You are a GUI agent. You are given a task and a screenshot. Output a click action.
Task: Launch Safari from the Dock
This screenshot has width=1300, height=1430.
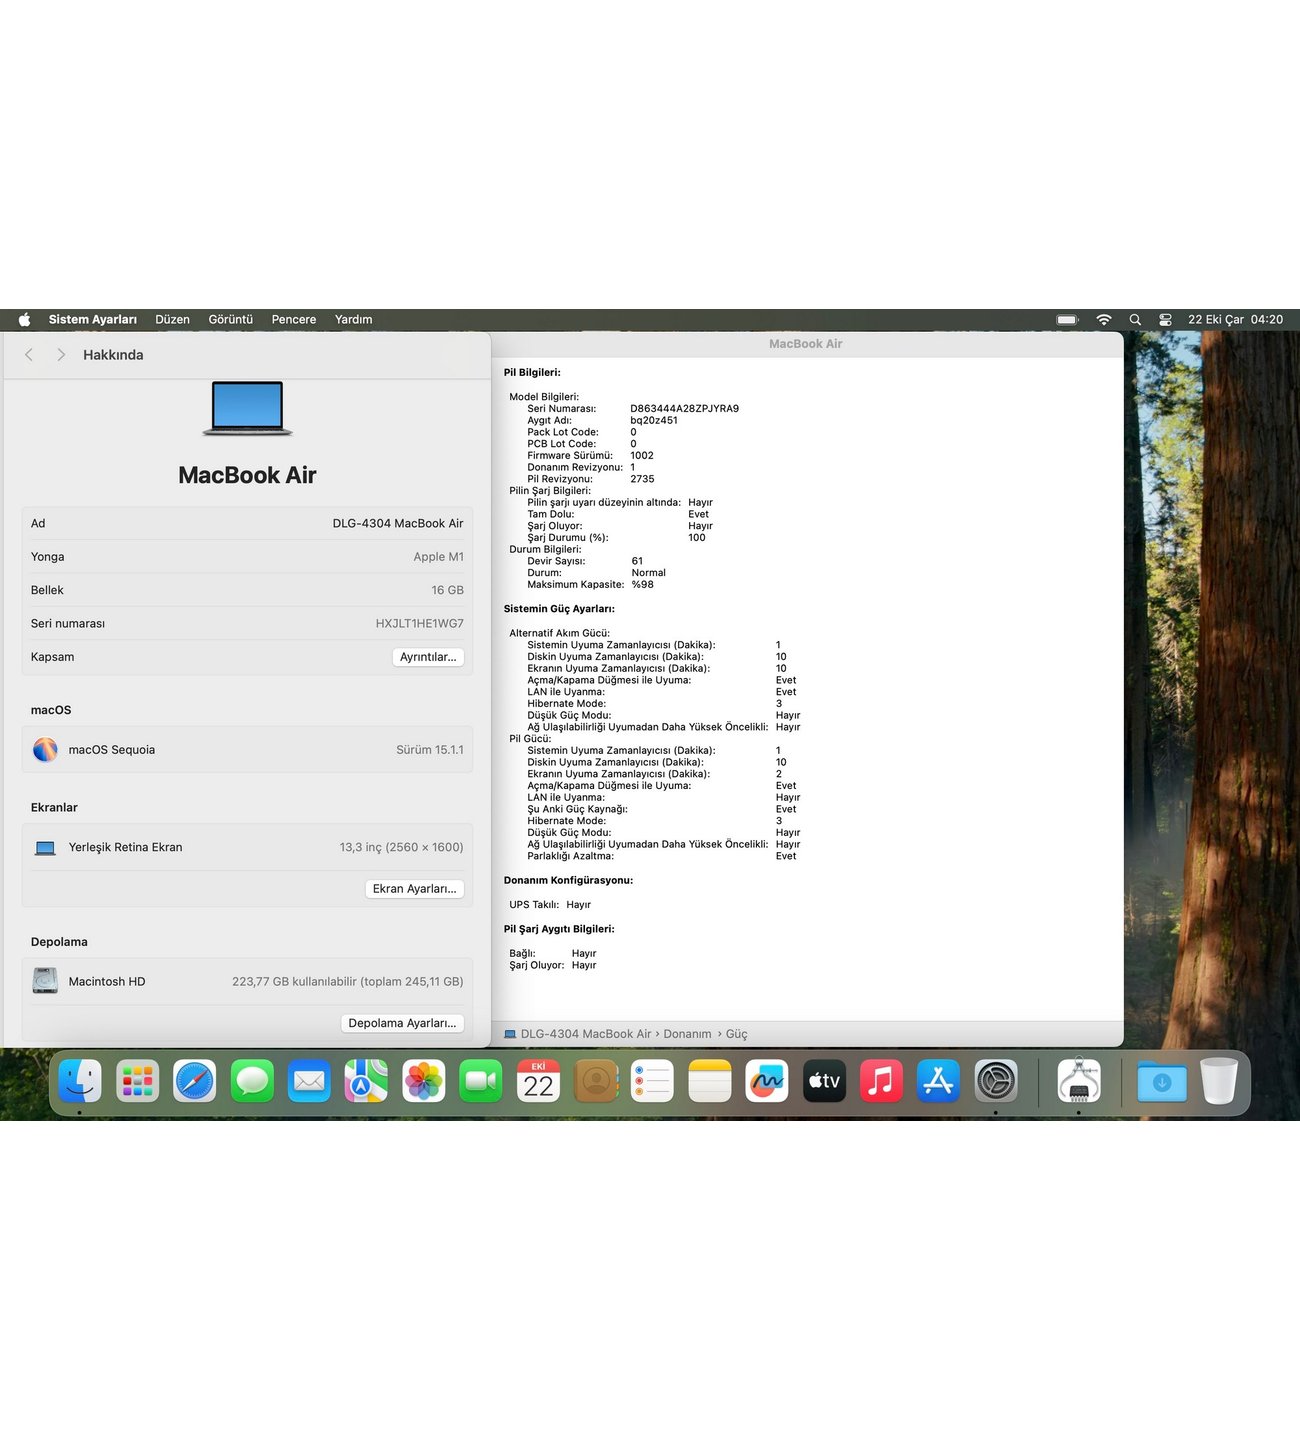click(x=195, y=1081)
